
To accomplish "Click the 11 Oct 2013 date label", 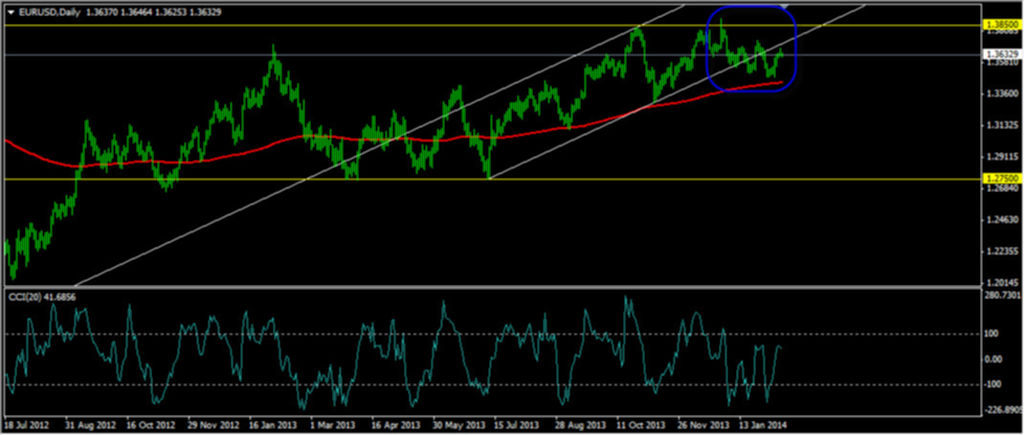I will click(x=641, y=425).
